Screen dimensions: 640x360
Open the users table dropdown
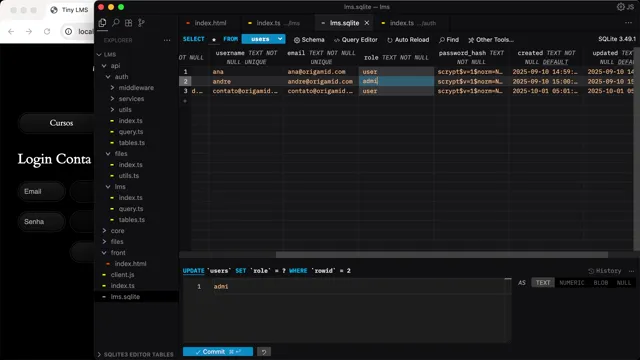[x=263, y=39]
